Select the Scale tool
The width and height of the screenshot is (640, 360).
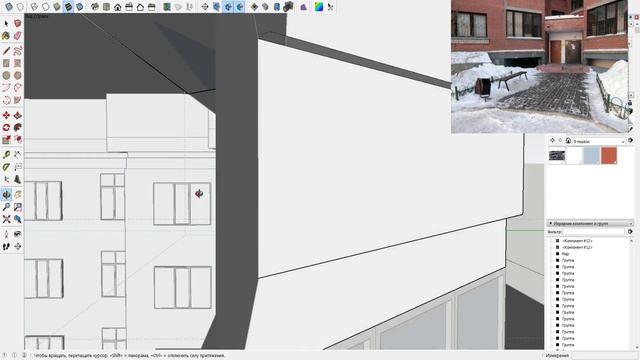[6, 140]
